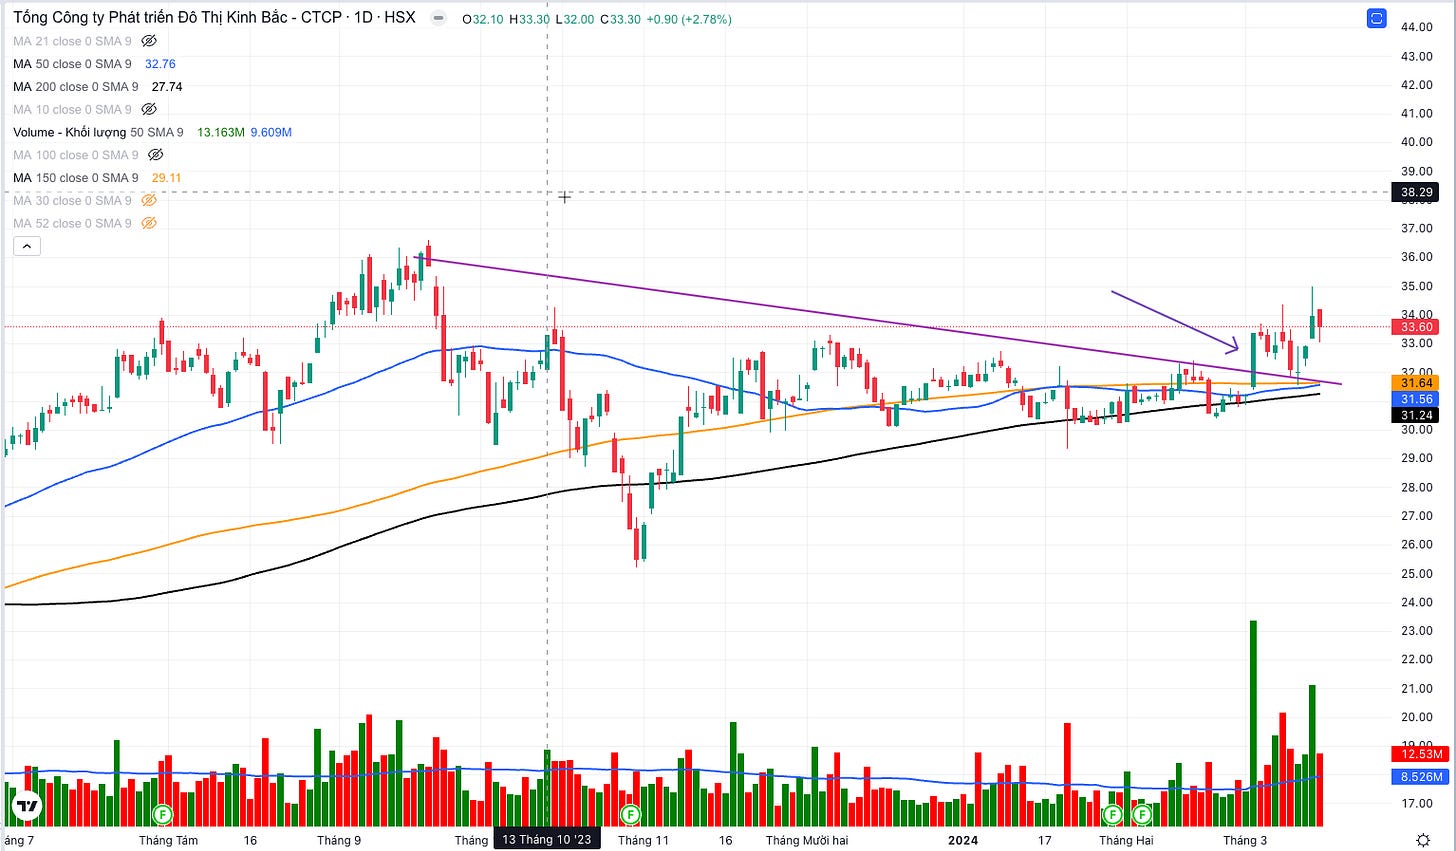Click the grey pill status icon beside HSX
Screen dimensions: 1456x851
pyautogui.click(x=438, y=18)
